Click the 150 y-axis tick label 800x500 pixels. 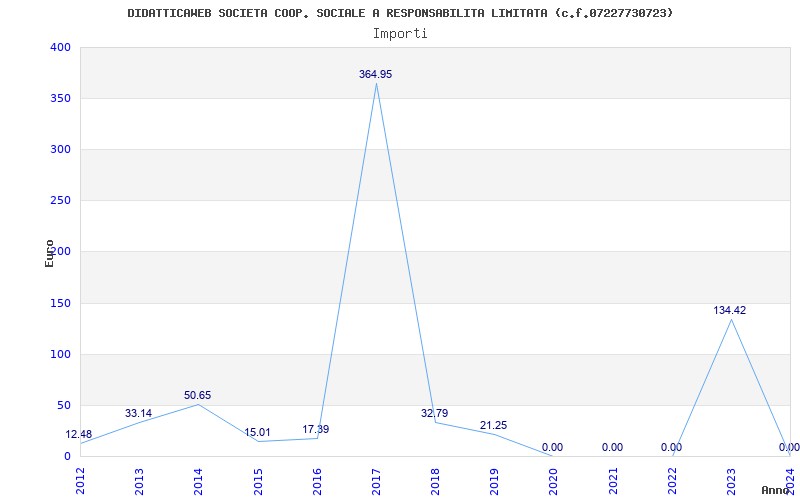point(60,304)
